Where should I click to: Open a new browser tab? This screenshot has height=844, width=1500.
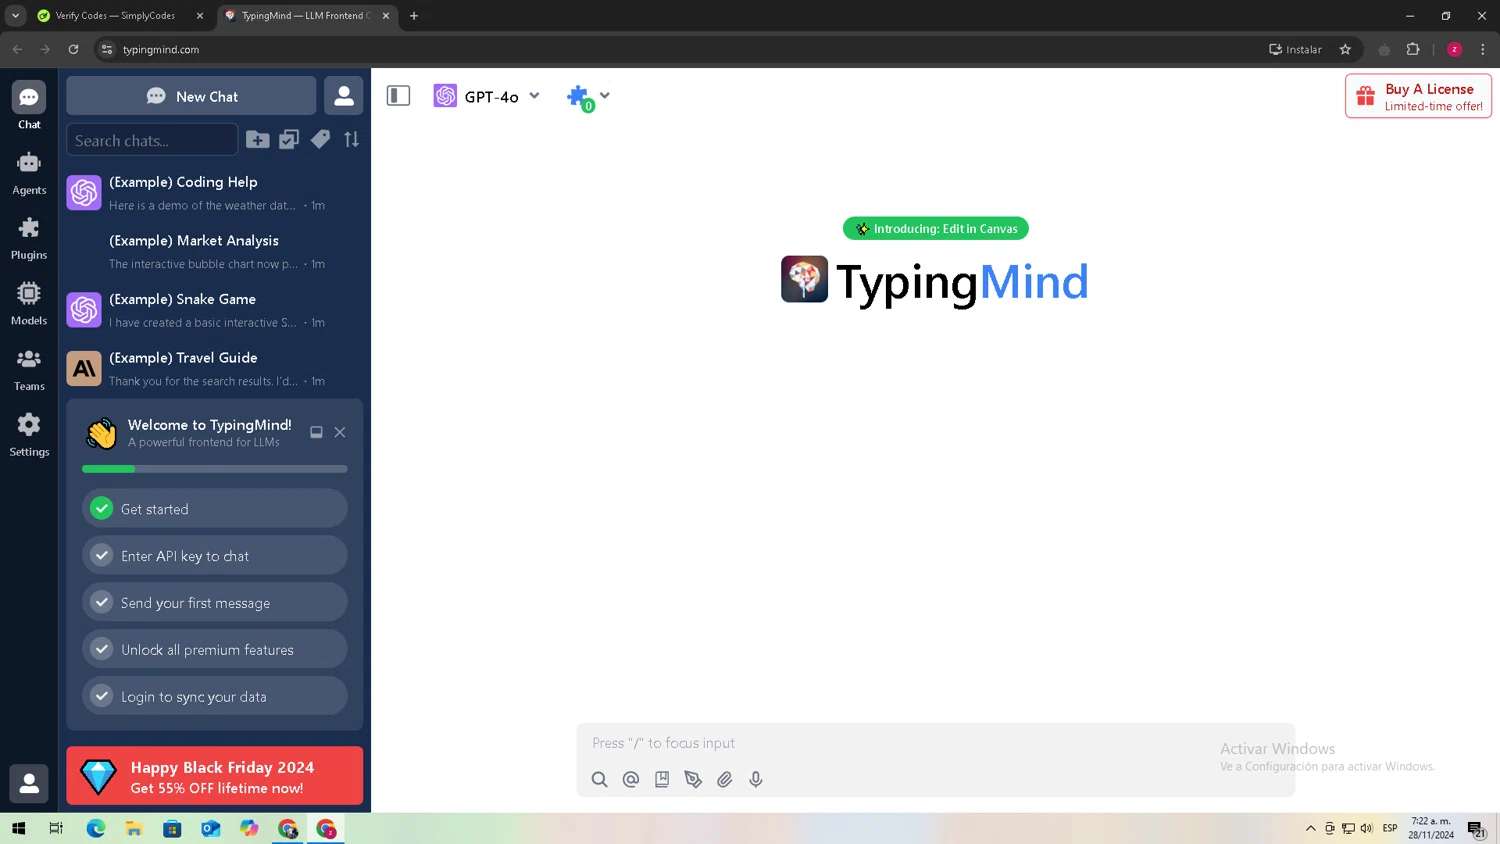(x=414, y=16)
